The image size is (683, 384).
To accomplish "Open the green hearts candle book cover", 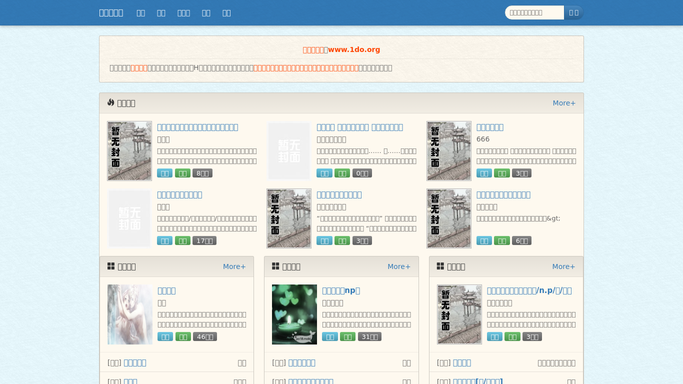I will pos(294,314).
